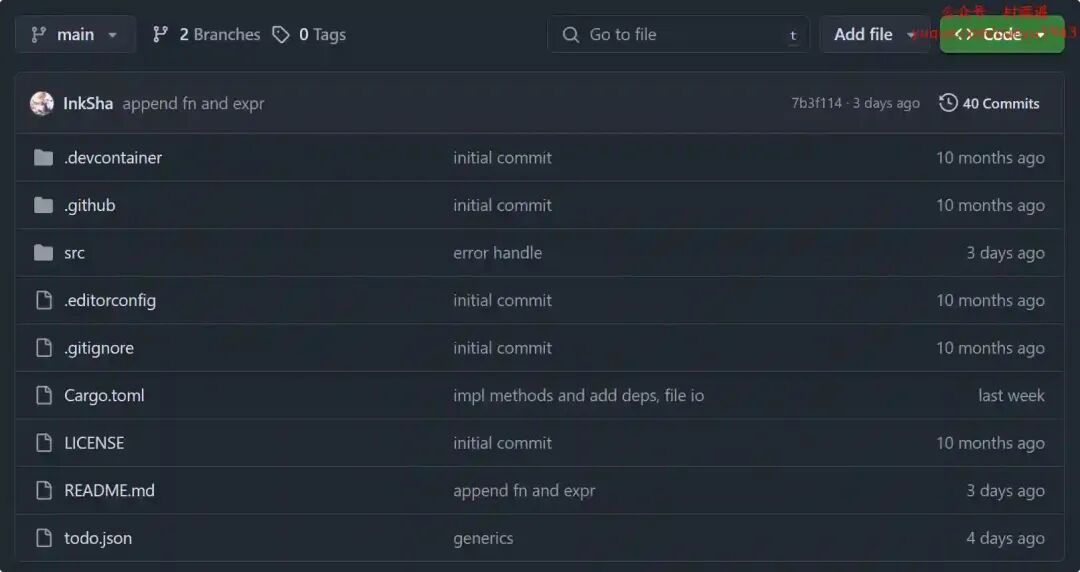Open the InkSha username link
The image size is (1080, 572).
[88, 103]
